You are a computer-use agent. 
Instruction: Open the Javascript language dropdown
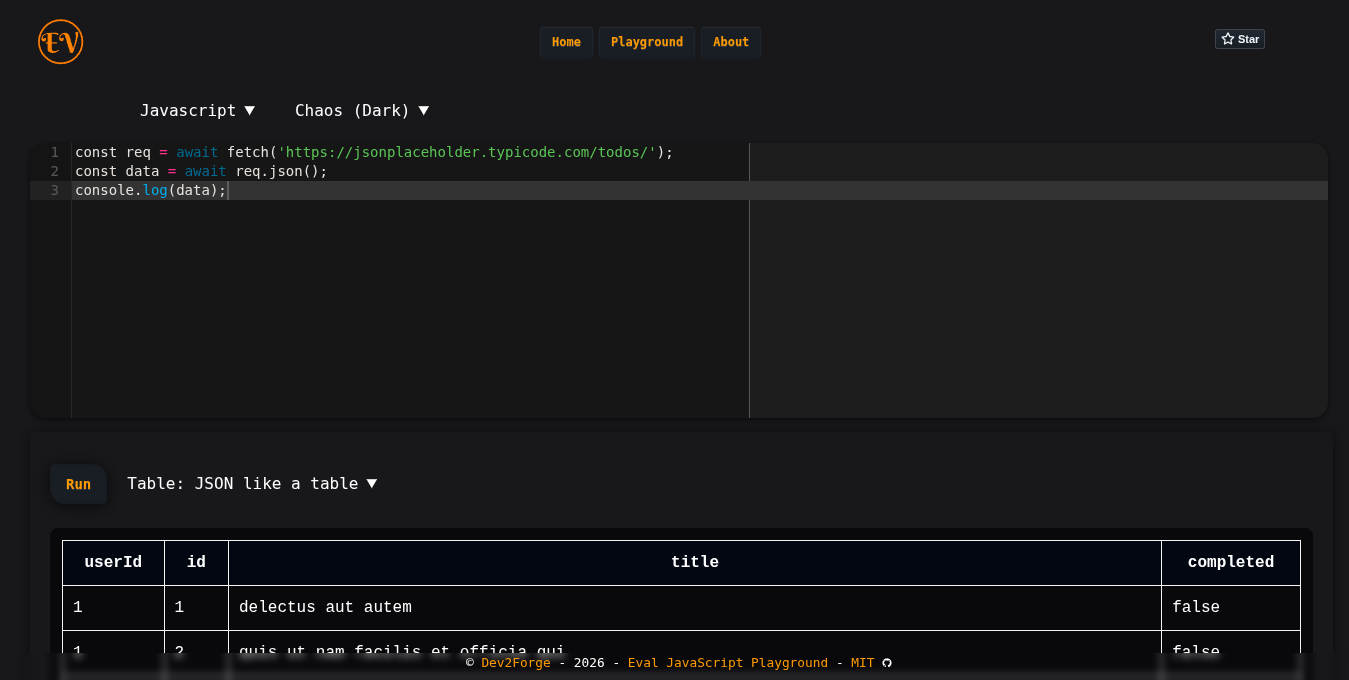197,110
